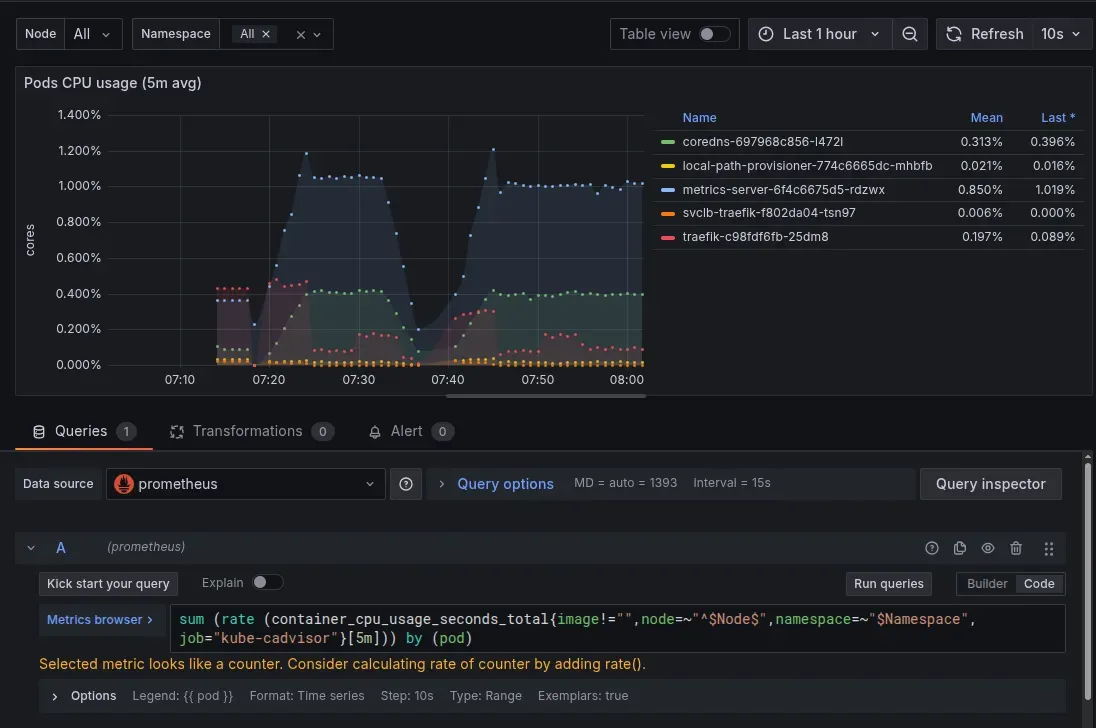Switch to the Transformations tab

pos(252,432)
